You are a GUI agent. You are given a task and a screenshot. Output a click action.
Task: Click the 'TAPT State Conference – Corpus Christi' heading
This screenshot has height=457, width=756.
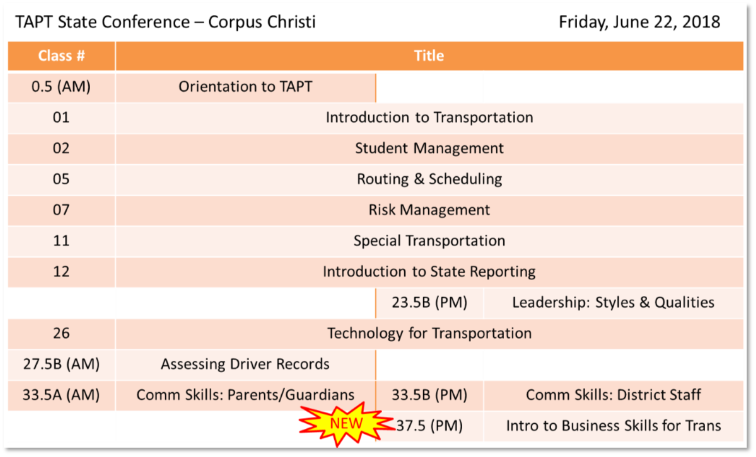coord(165,22)
